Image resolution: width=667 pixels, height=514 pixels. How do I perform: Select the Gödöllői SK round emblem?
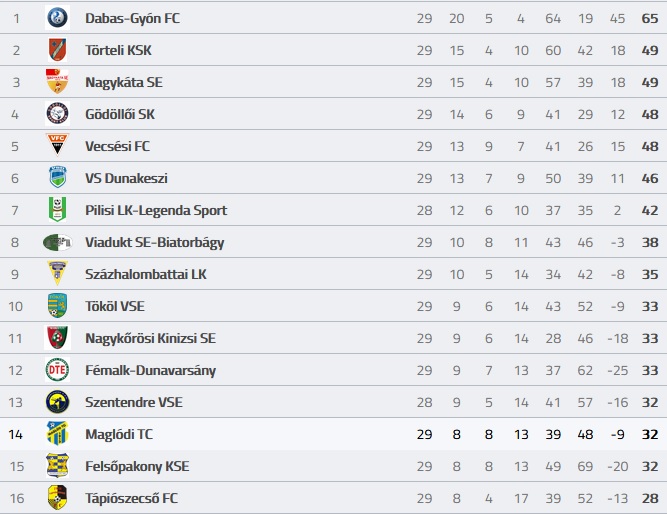(x=57, y=114)
